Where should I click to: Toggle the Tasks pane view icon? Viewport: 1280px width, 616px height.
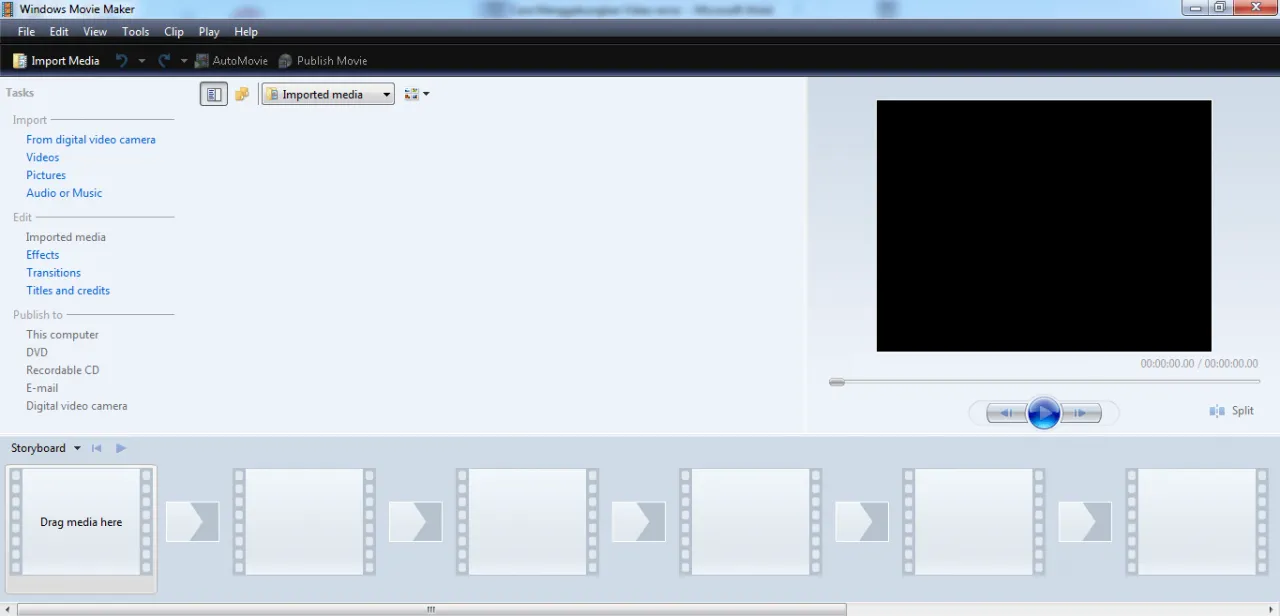click(x=213, y=94)
